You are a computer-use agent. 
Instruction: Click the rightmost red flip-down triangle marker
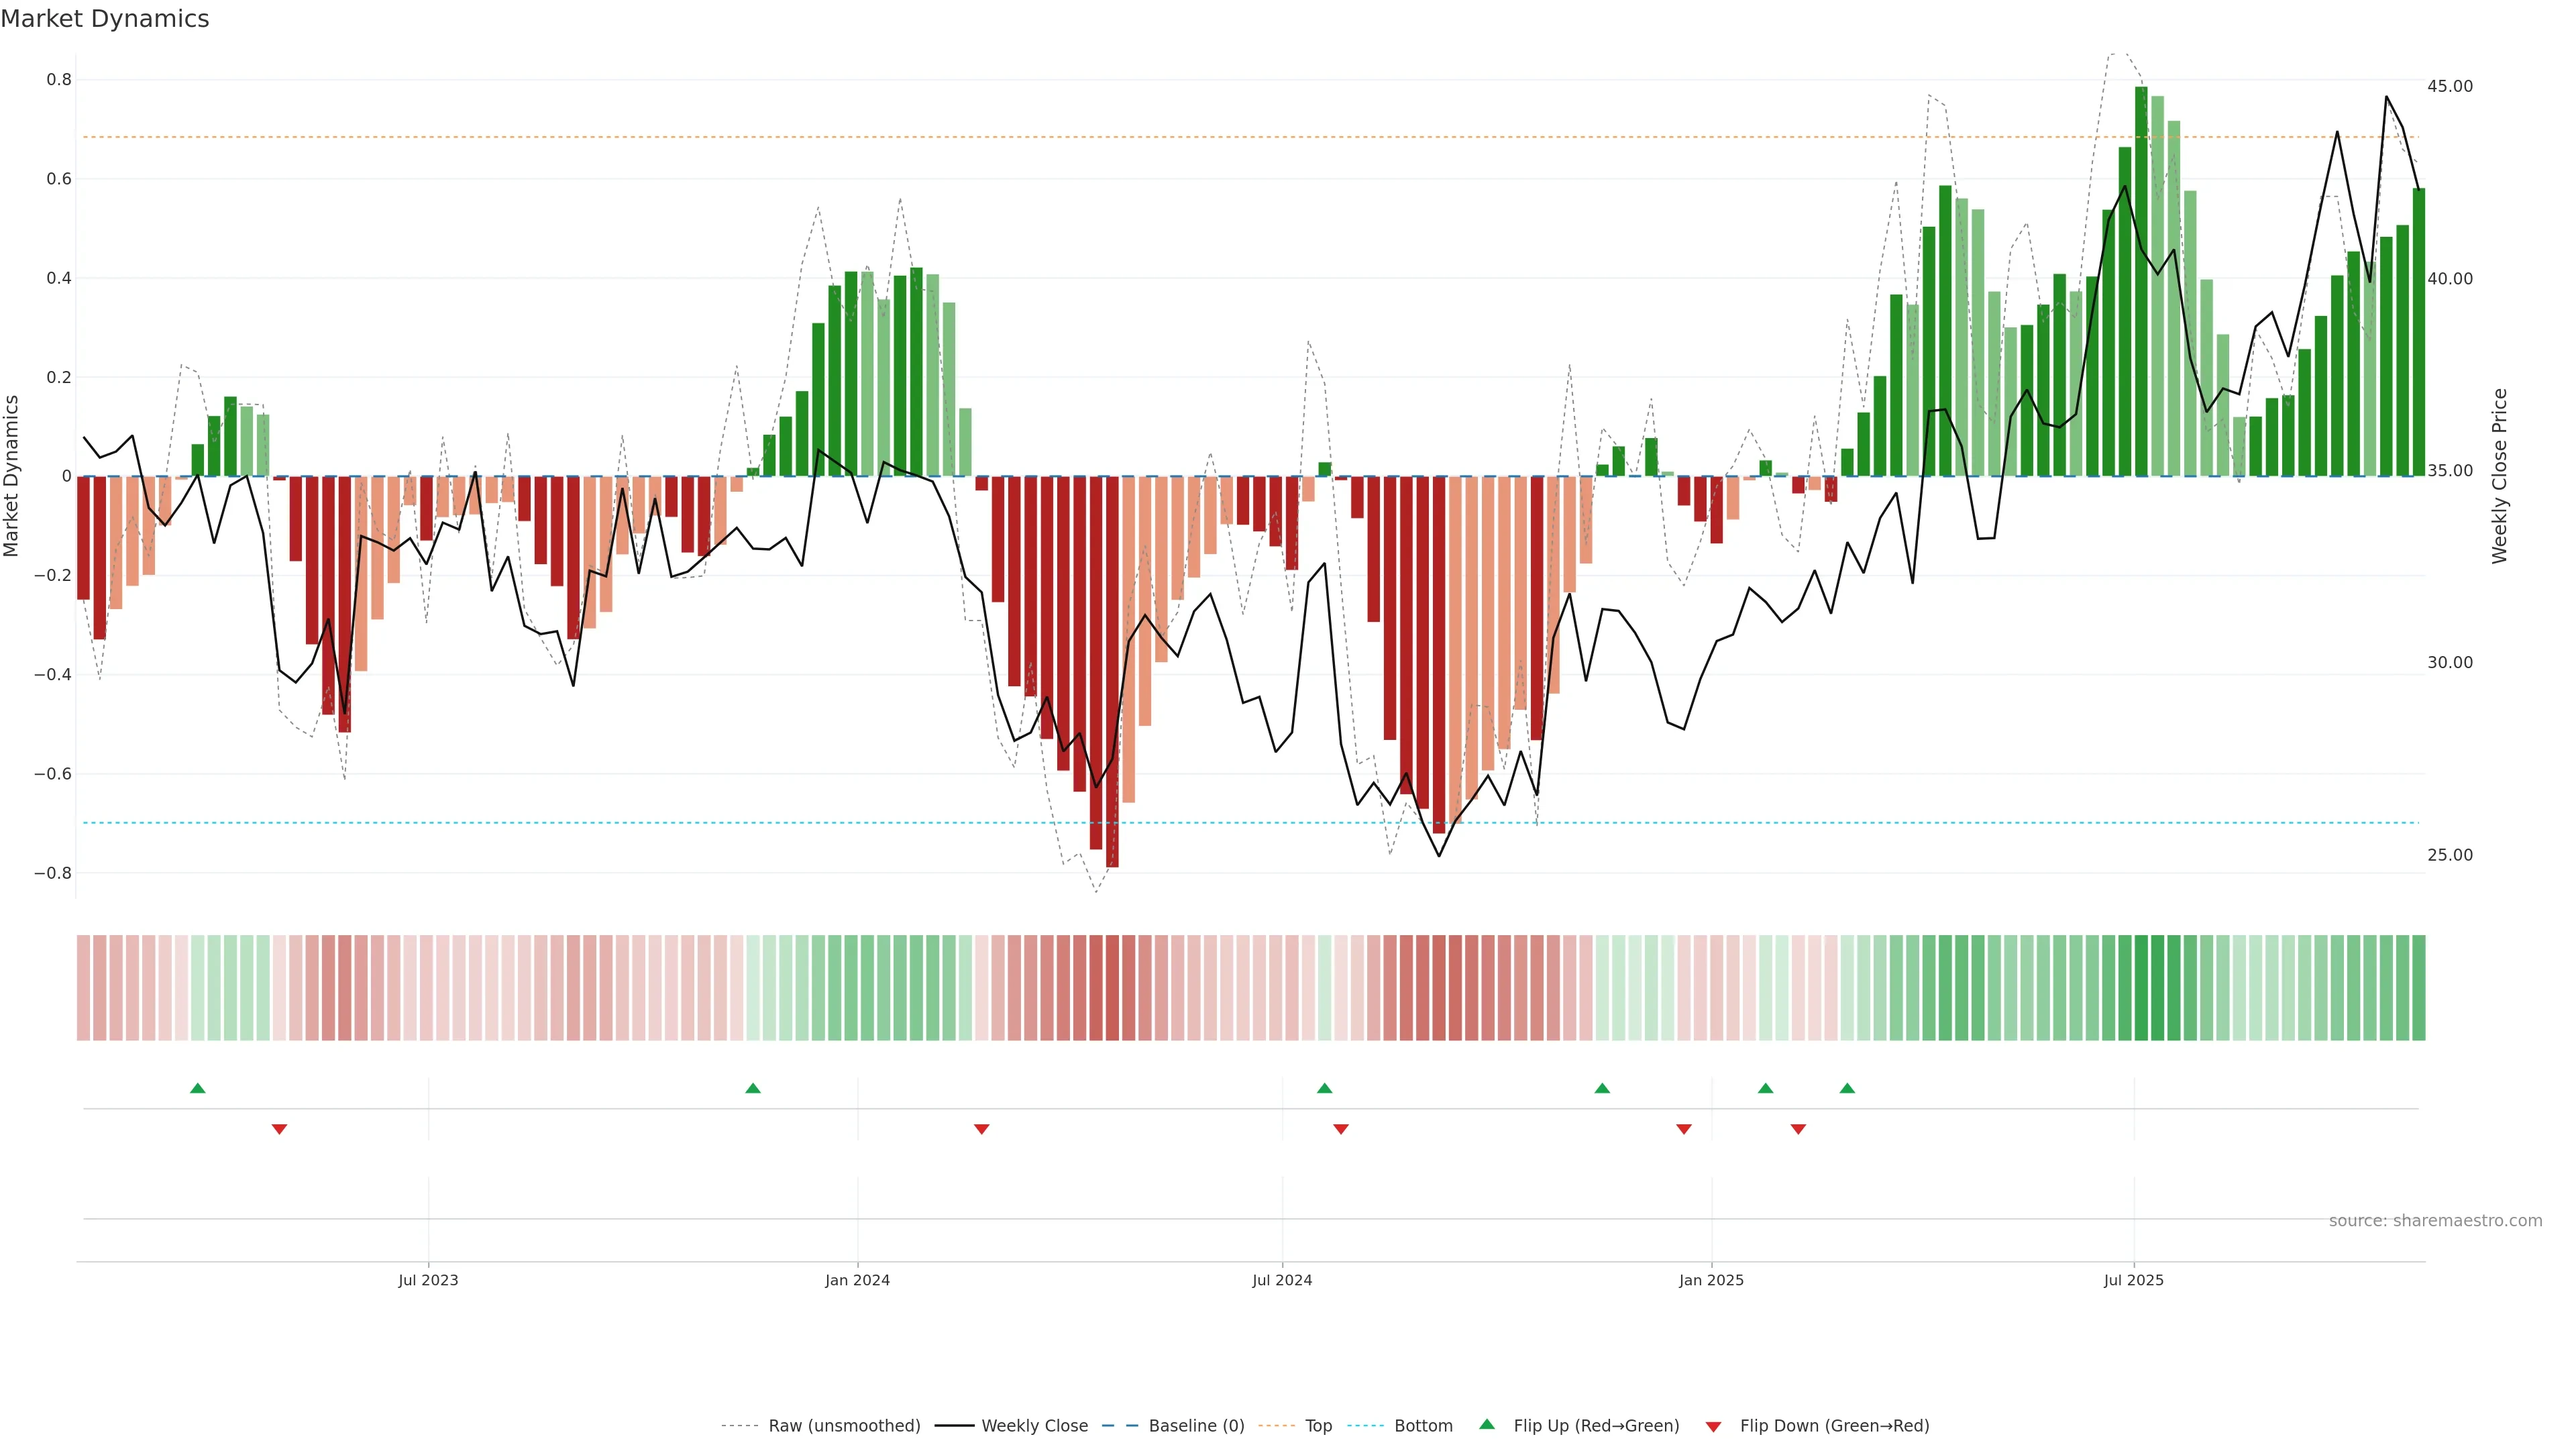coord(1798,1129)
